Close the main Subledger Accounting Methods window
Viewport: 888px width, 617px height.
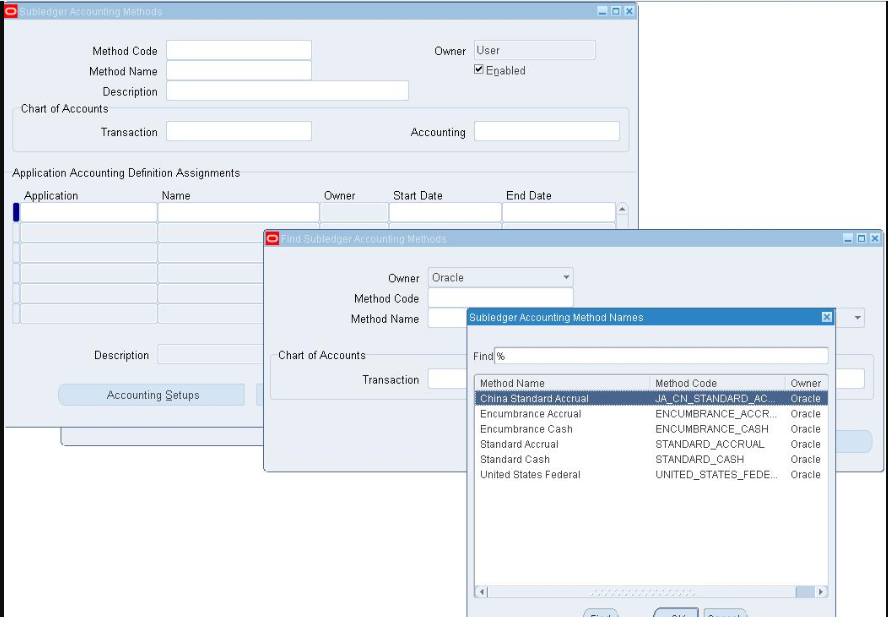629,11
